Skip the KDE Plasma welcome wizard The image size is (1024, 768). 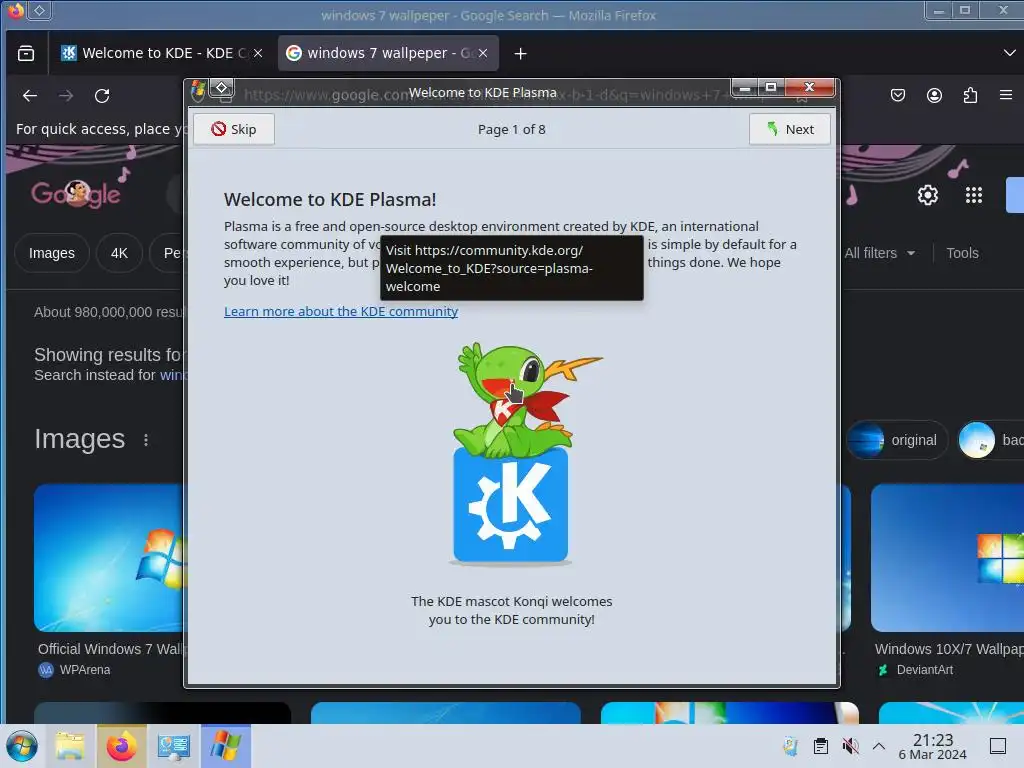234,129
